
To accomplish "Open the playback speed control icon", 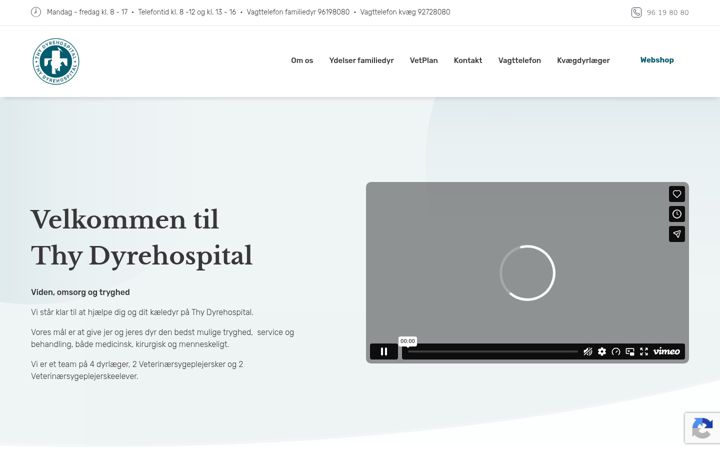I will 616,352.
